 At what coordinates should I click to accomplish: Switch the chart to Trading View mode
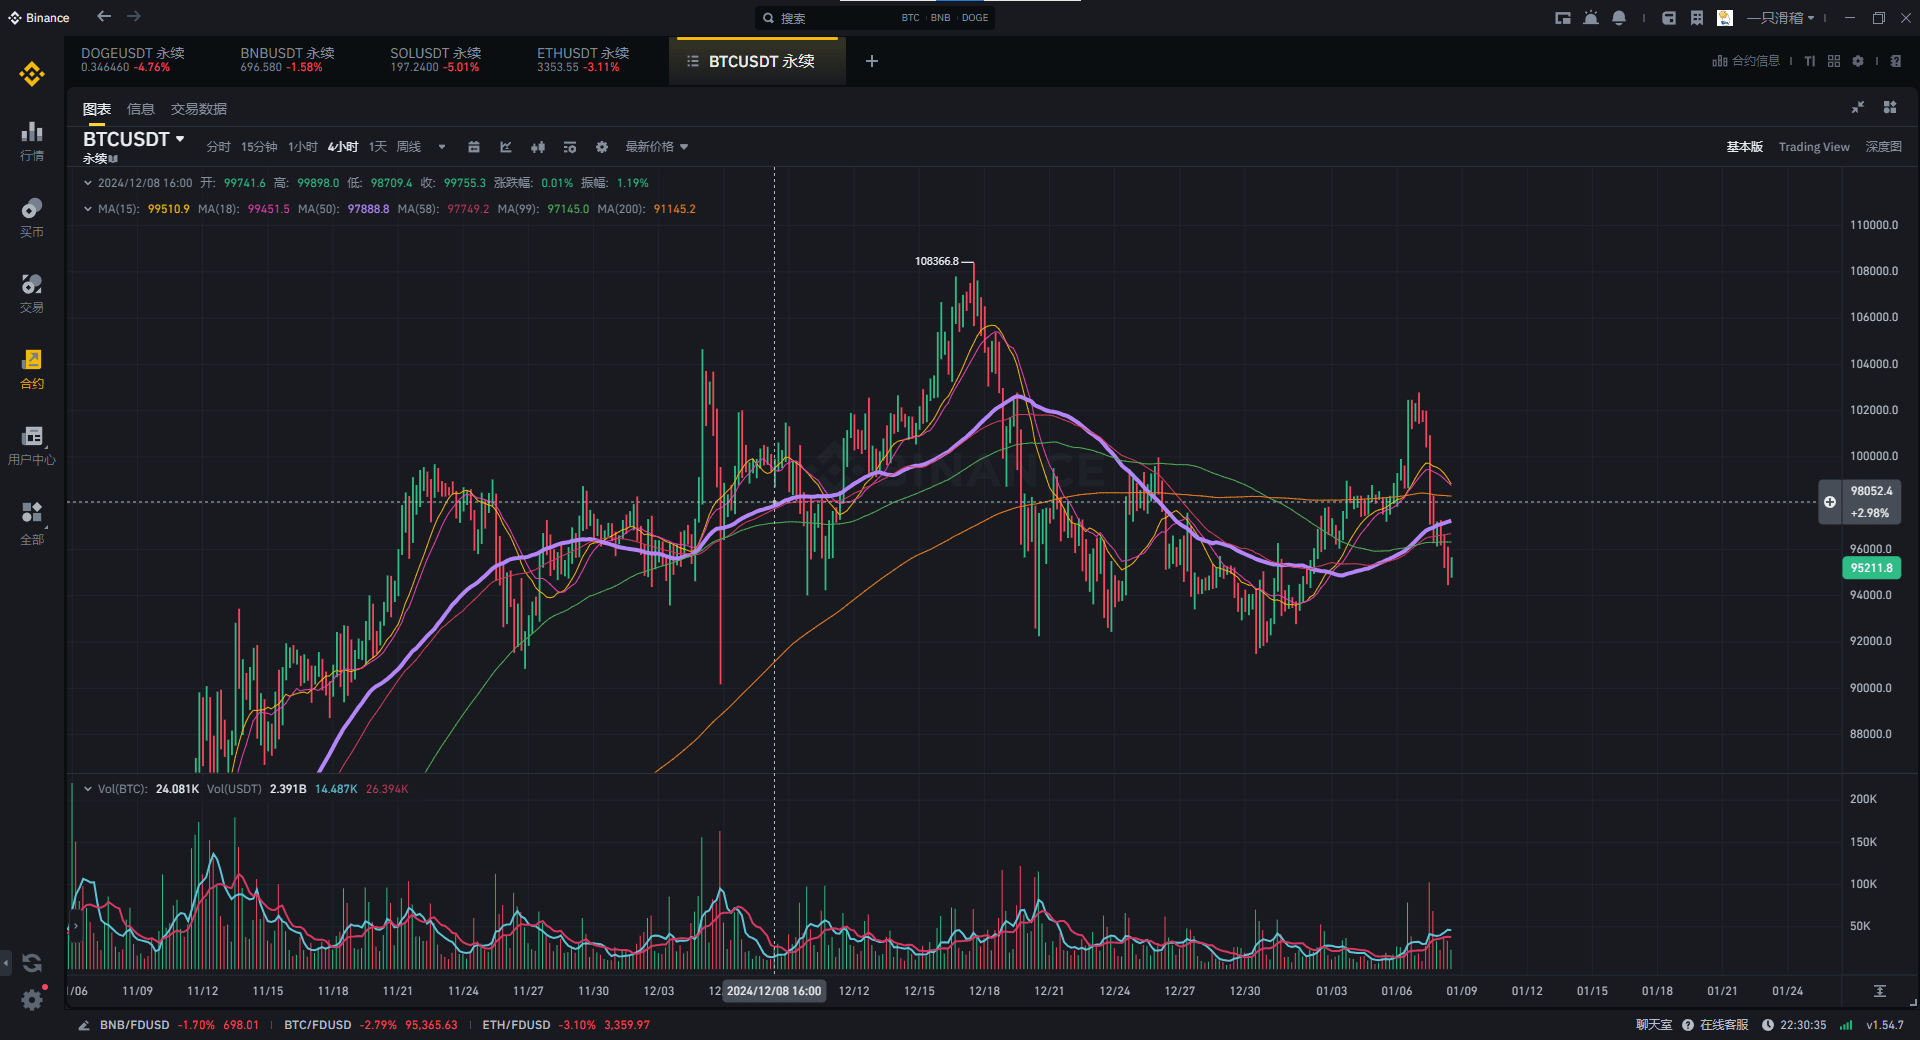tap(1813, 147)
